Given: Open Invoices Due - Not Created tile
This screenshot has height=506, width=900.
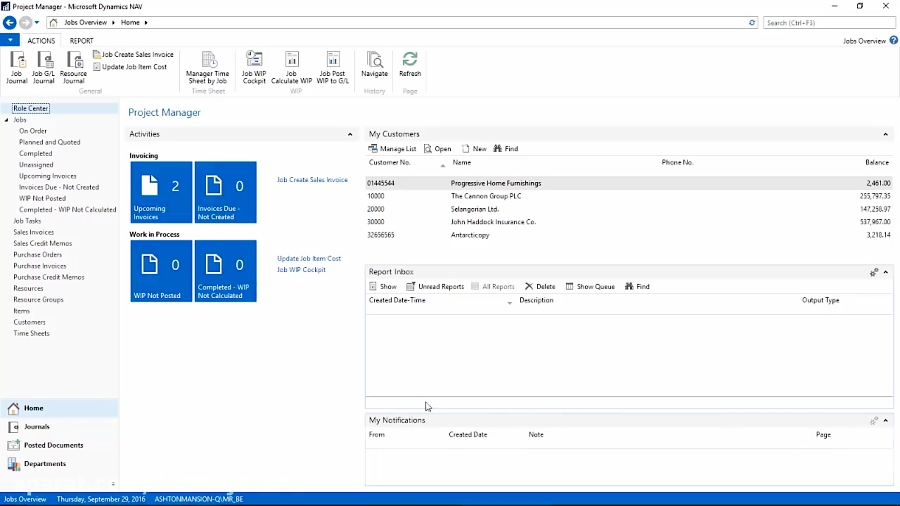Looking at the screenshot, I should [226, 192].
